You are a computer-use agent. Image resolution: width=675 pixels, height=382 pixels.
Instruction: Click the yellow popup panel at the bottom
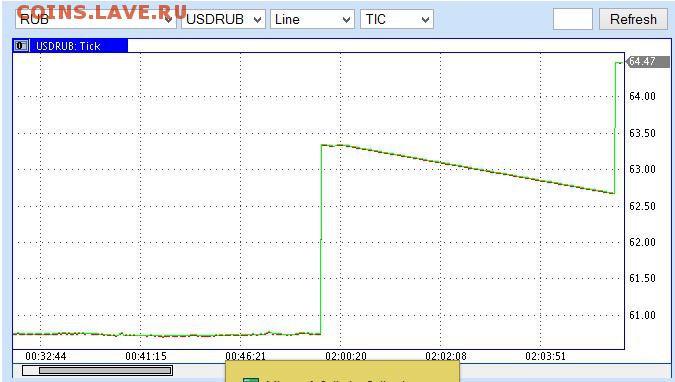coord(342,372)
